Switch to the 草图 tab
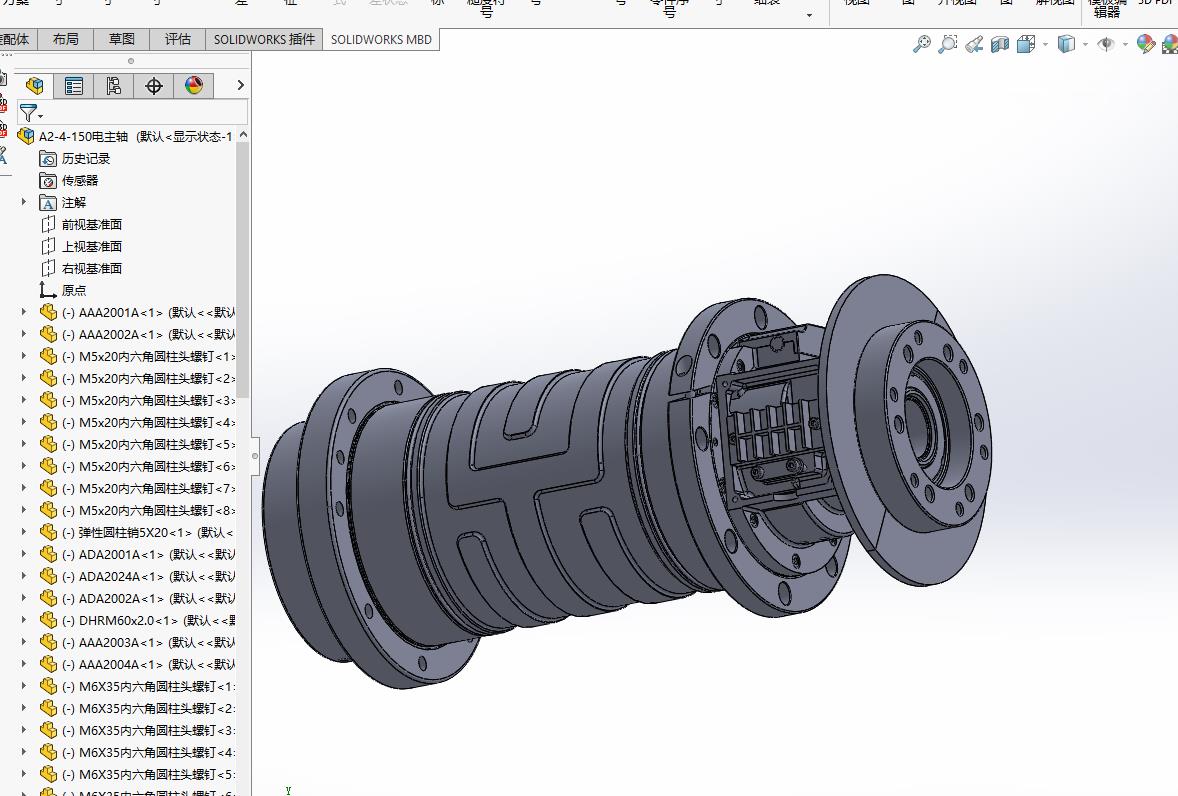Image resolution: width=1178 pixels, height=796 pixels. tap(122, 39)
